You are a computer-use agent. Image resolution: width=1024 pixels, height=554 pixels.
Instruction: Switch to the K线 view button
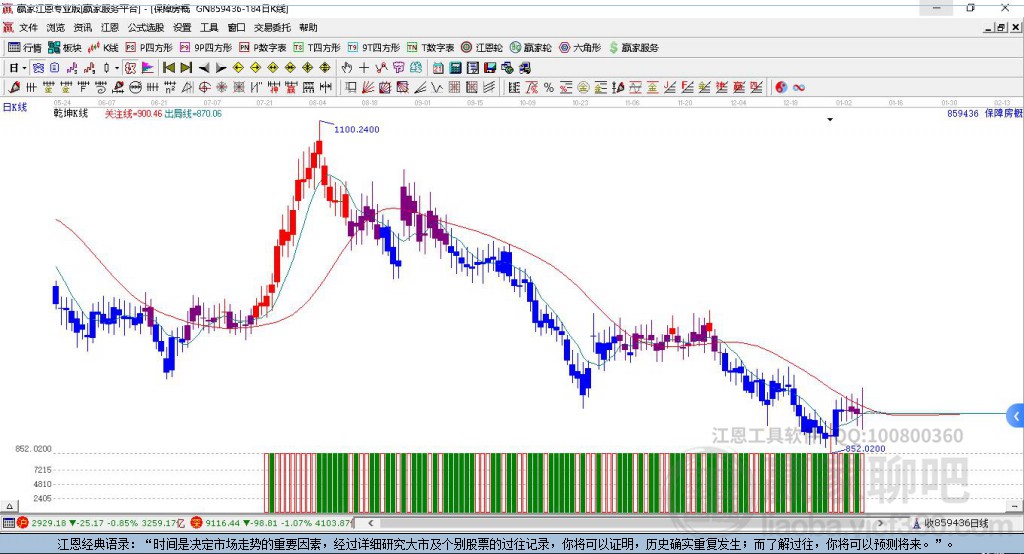[104, 47]
